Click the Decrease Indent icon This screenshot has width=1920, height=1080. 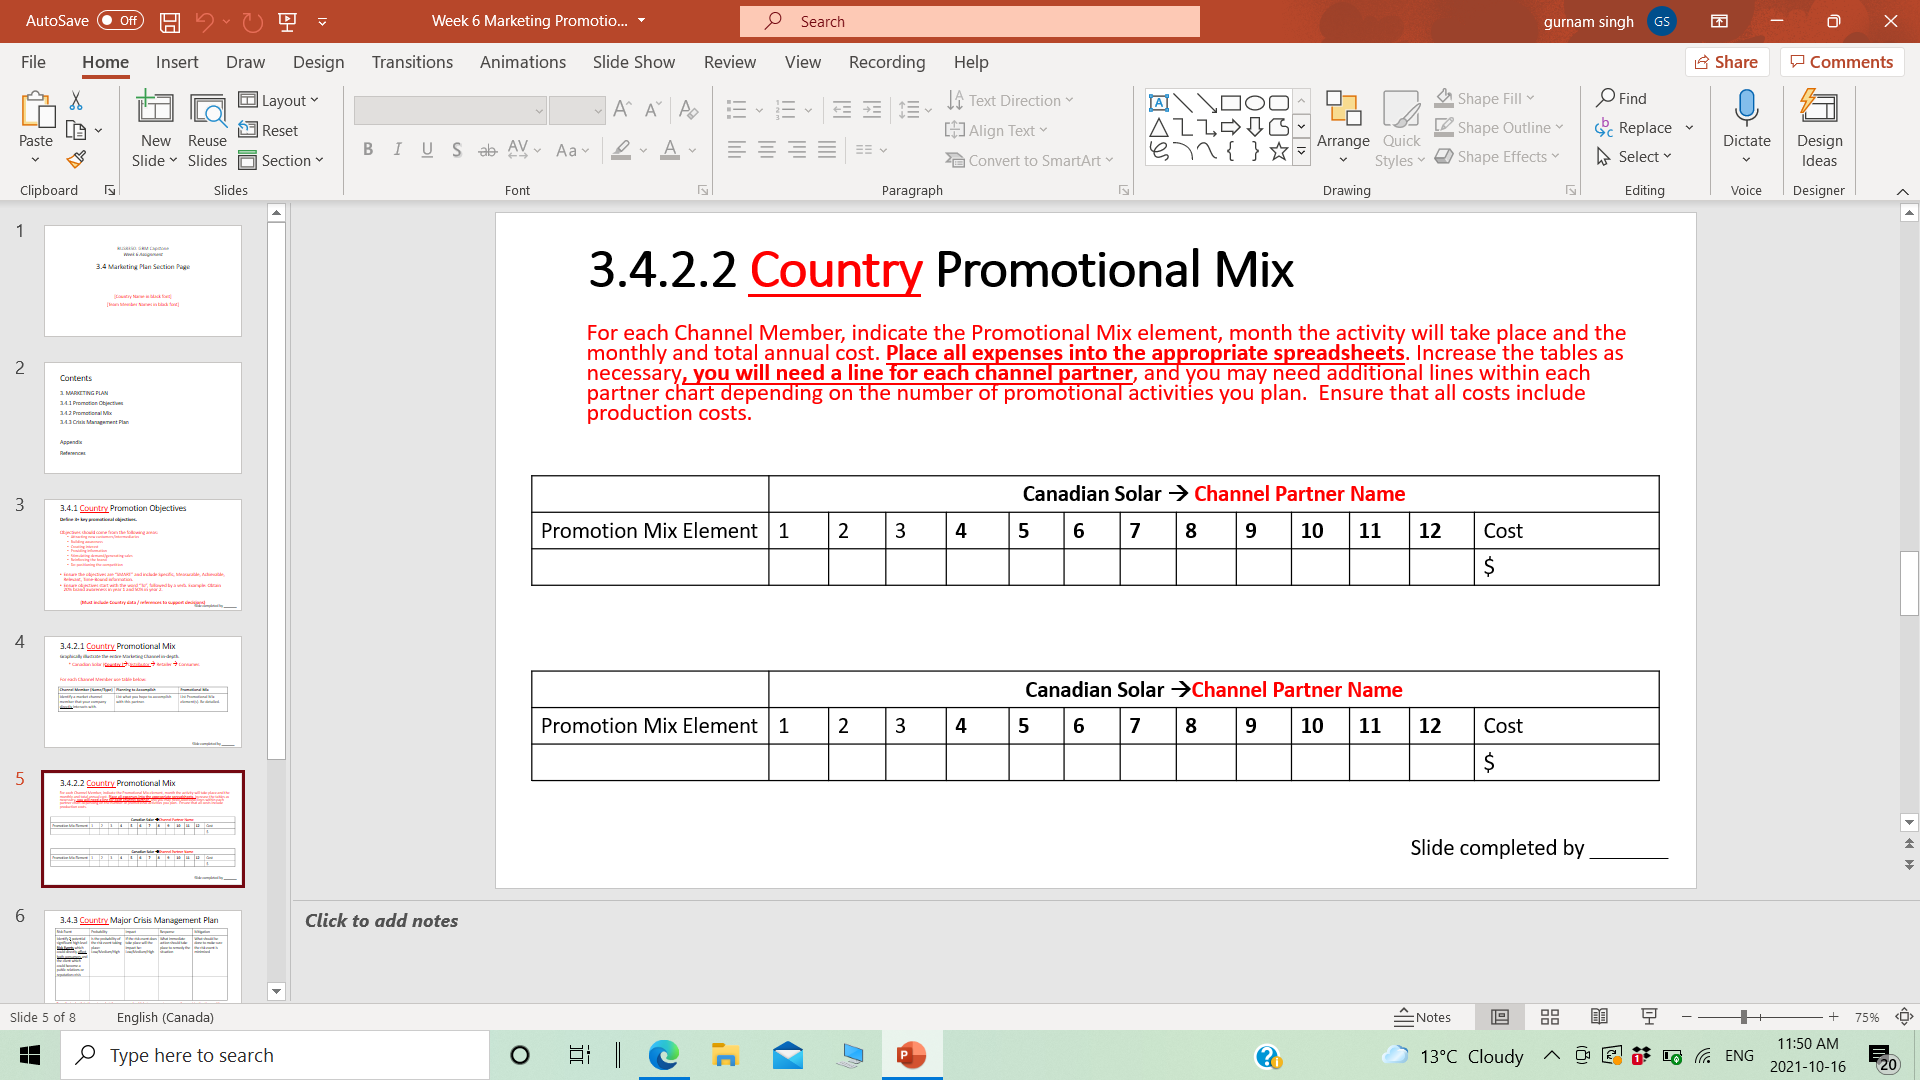842,110
